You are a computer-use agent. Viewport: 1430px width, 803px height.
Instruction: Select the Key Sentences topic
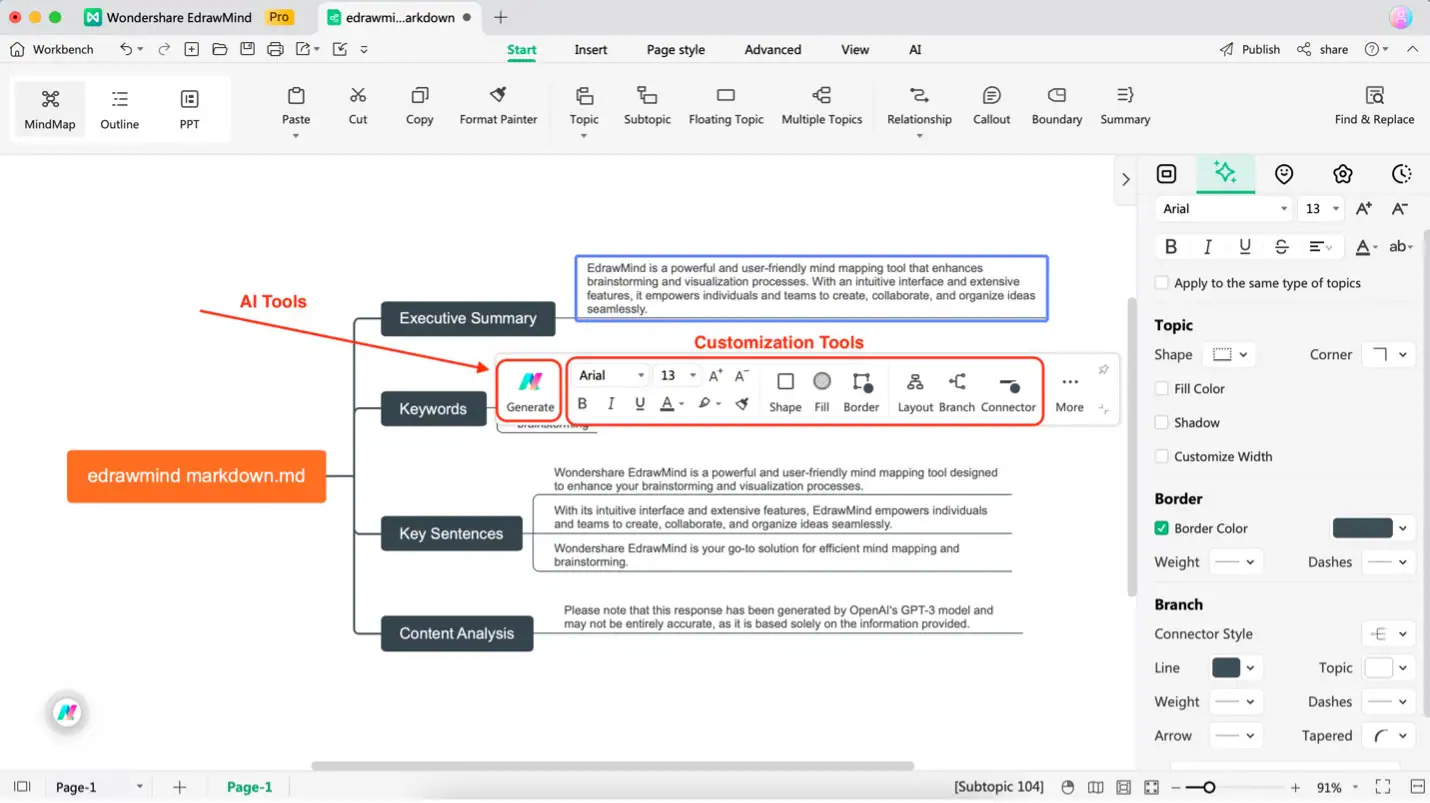(x=451, y=533)
